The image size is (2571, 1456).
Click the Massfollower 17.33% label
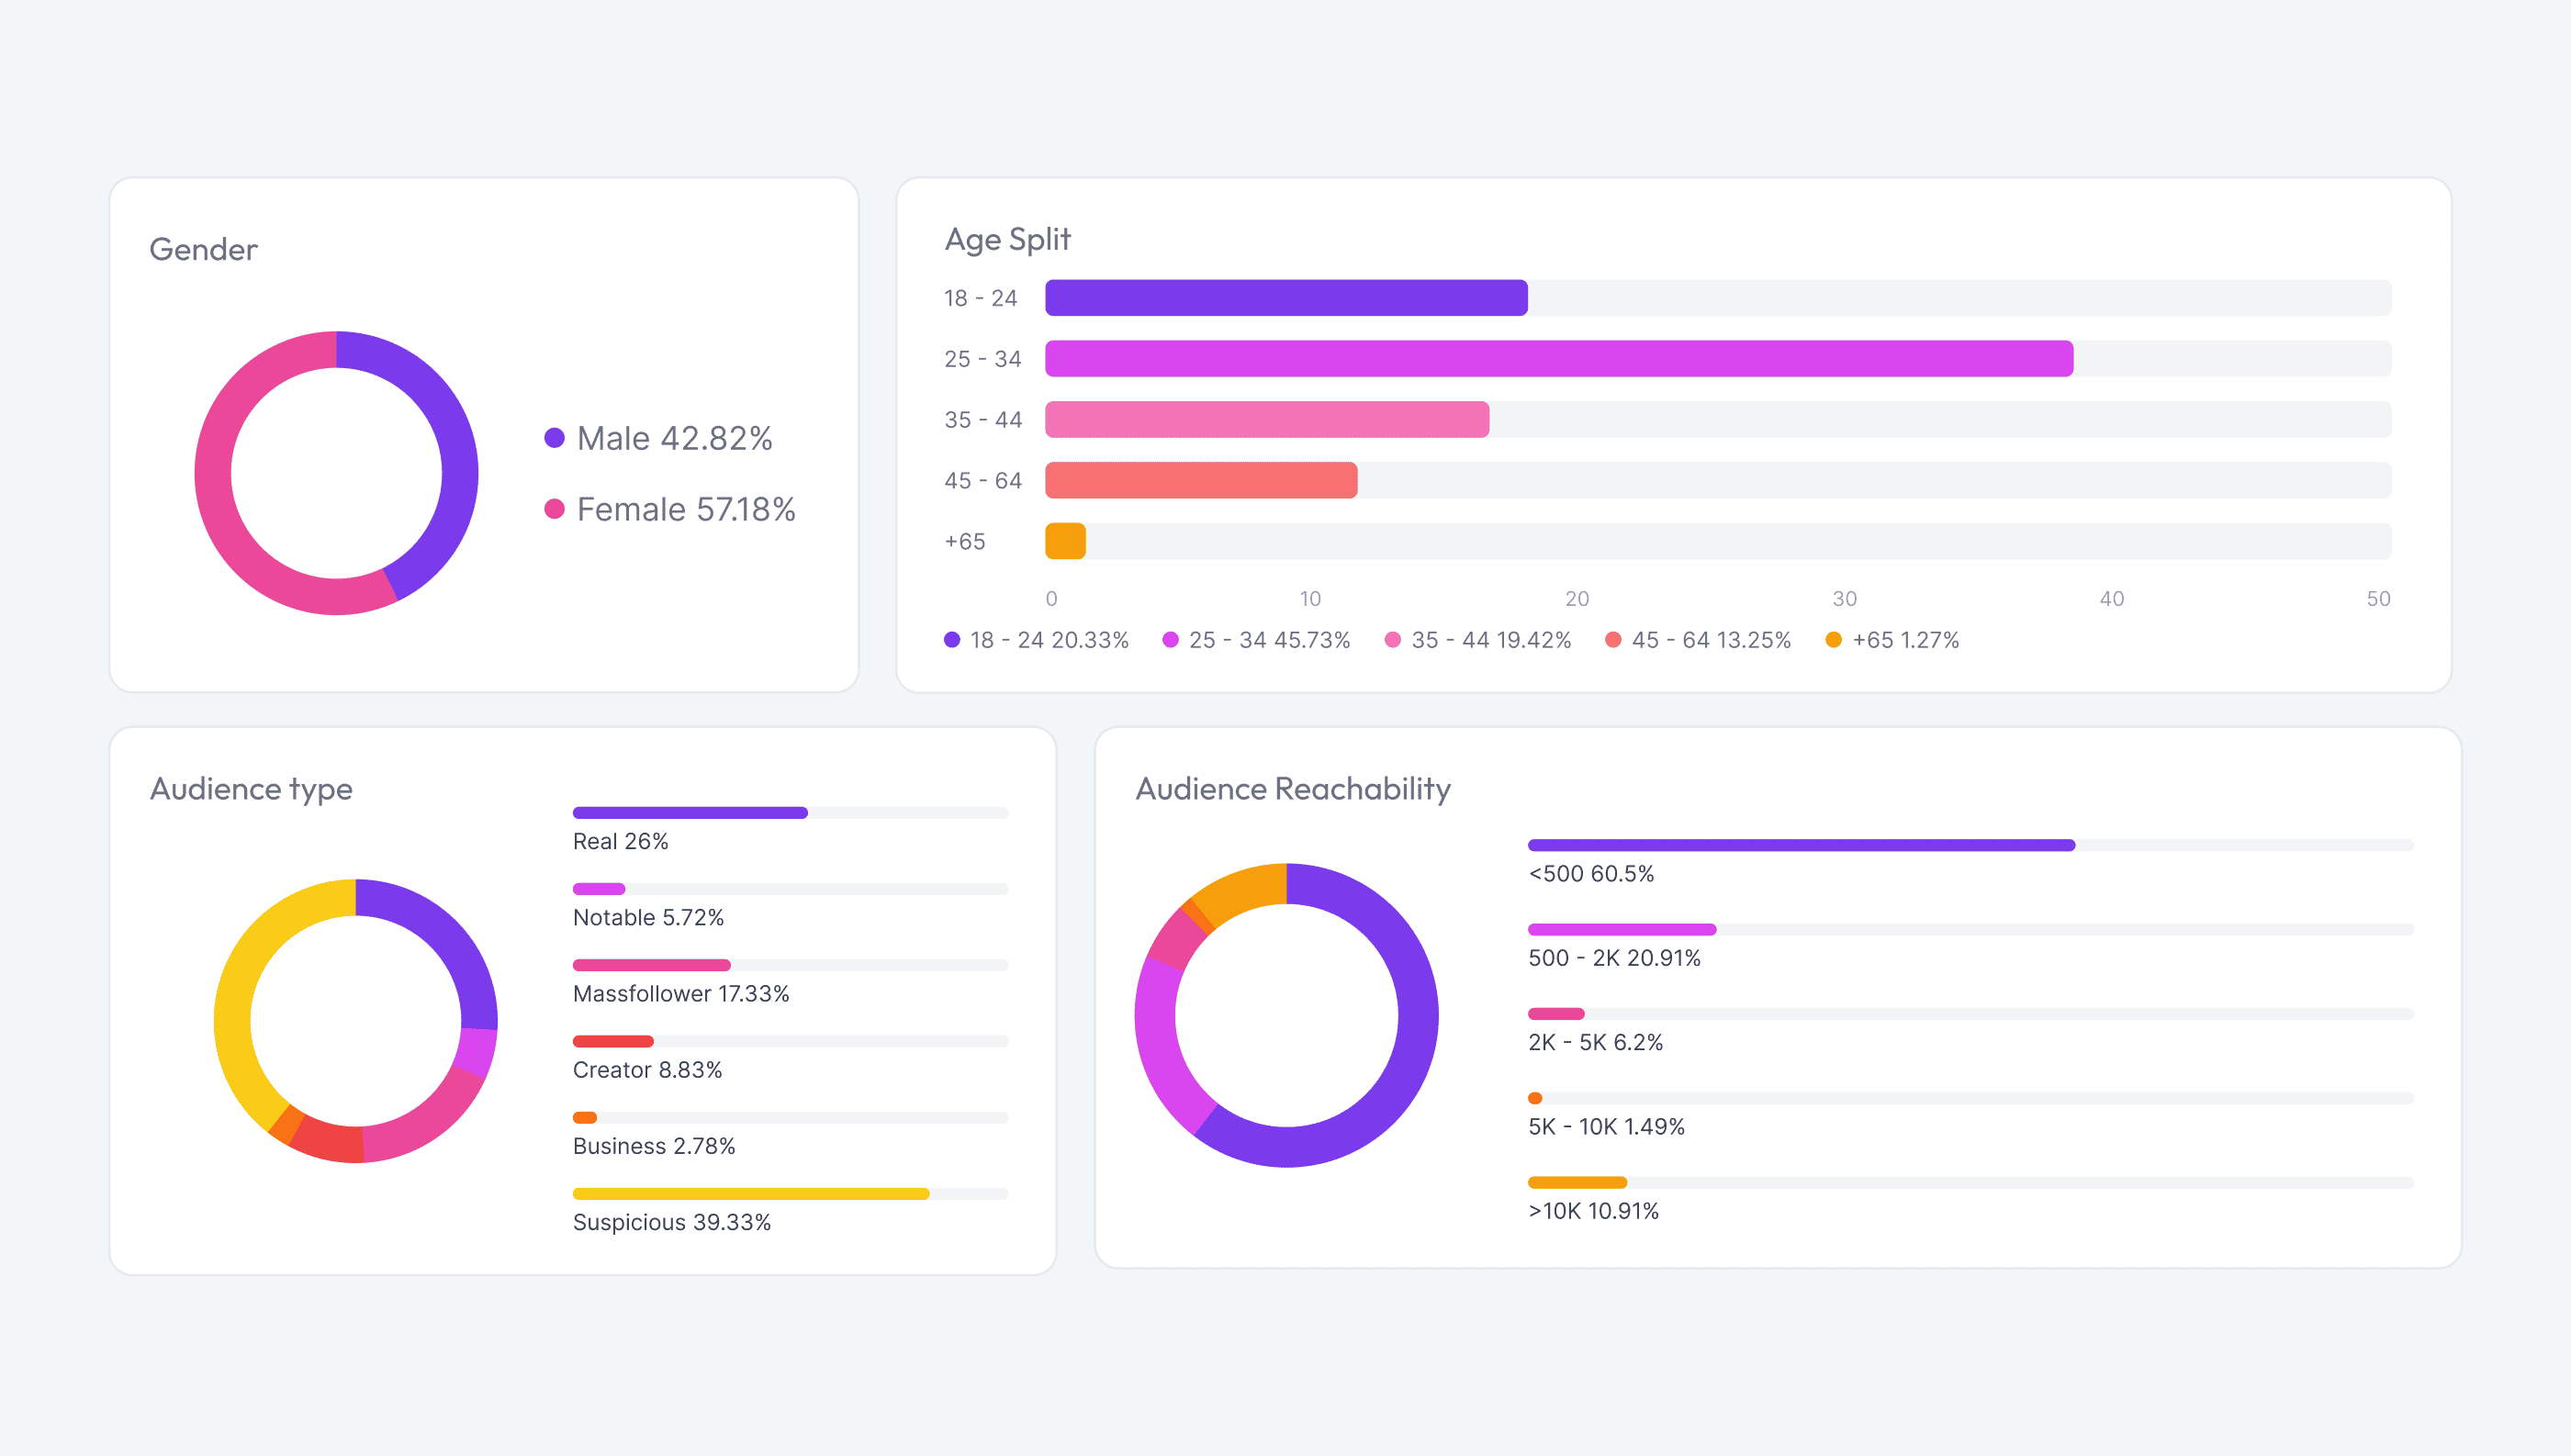(681, 993)
